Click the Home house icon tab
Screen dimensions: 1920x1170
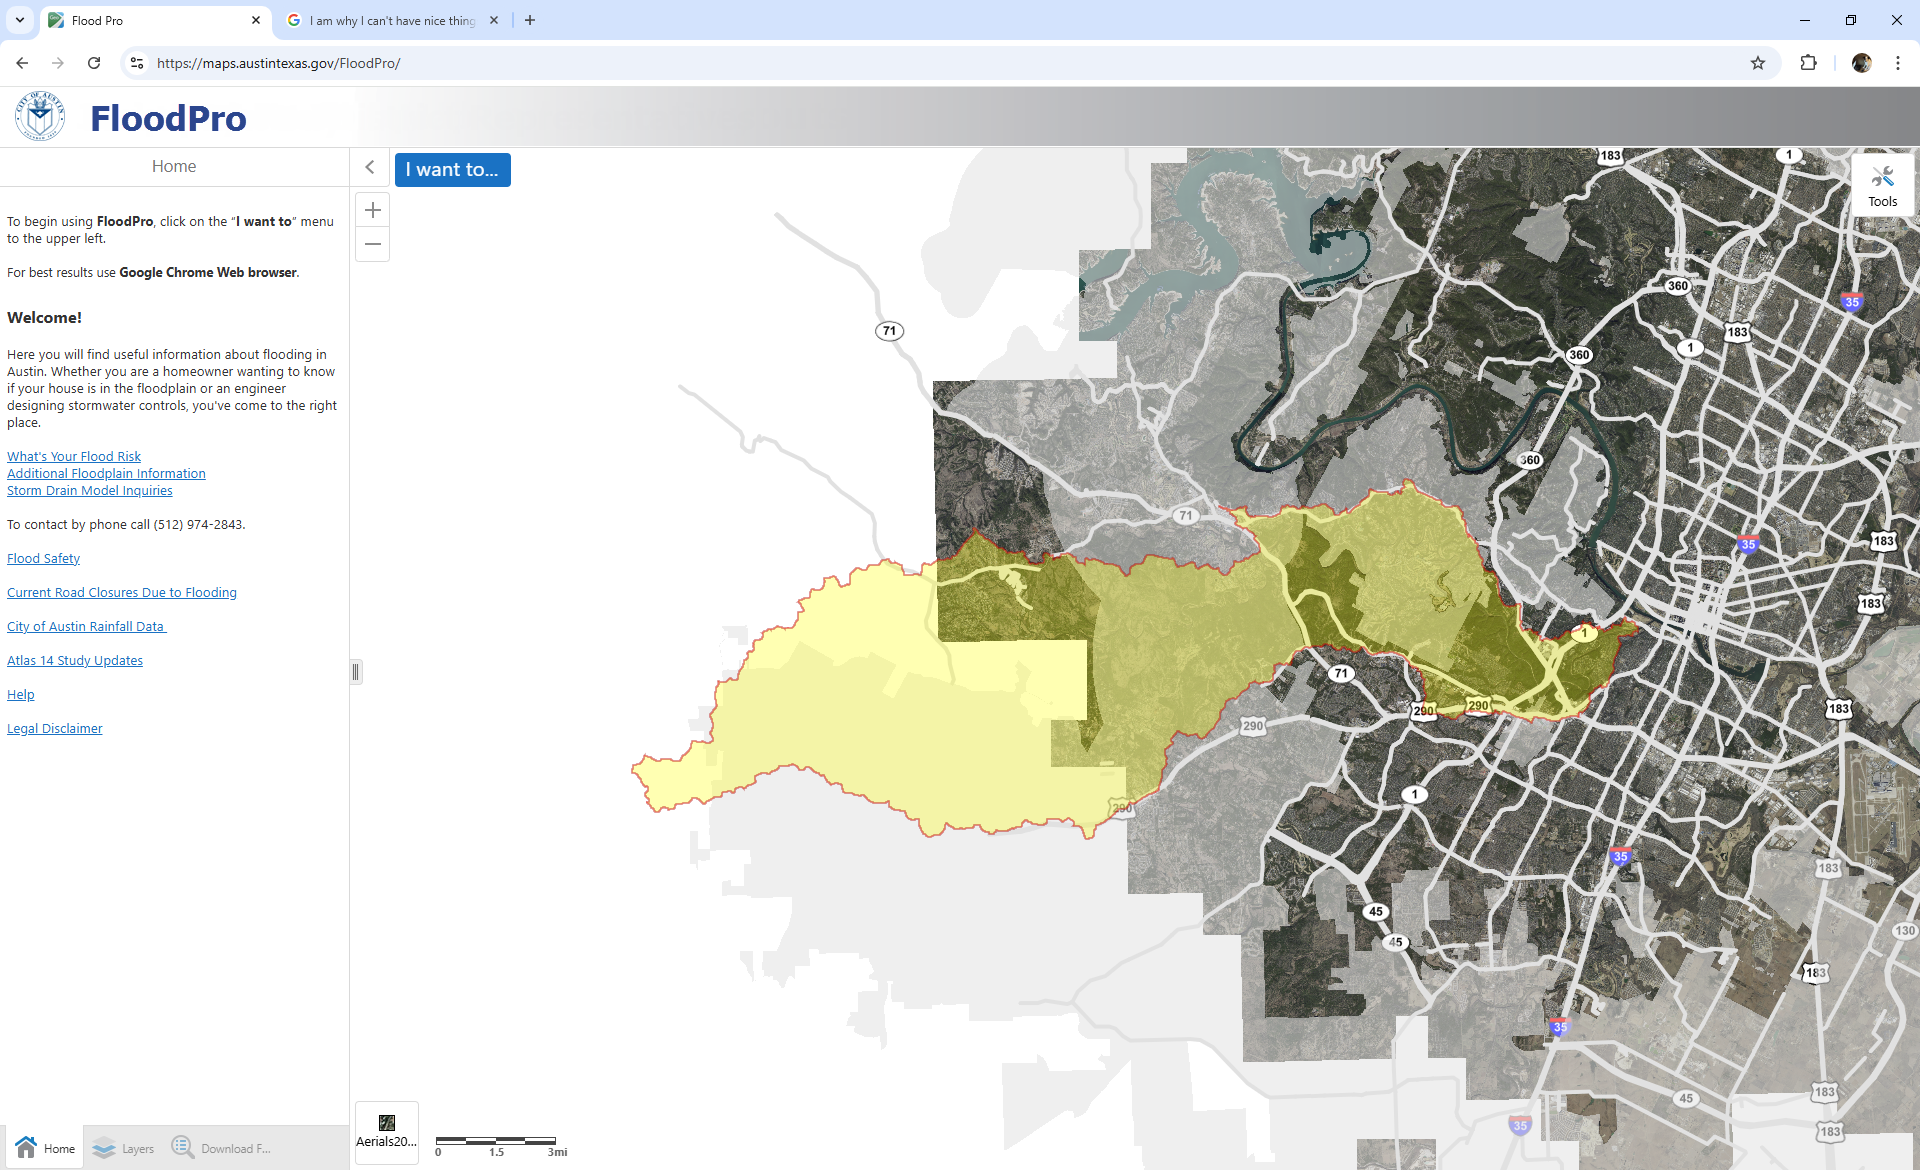[x=45, y=1148]
